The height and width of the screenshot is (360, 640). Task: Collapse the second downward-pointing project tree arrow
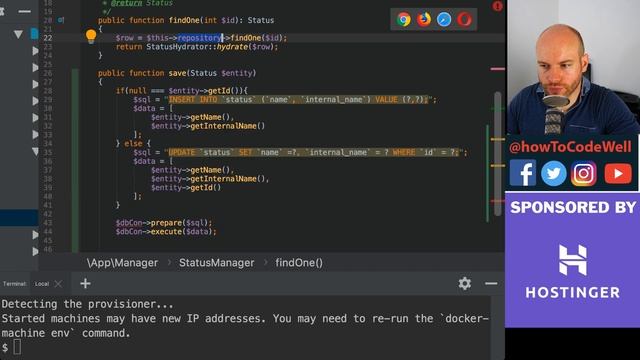36,152
